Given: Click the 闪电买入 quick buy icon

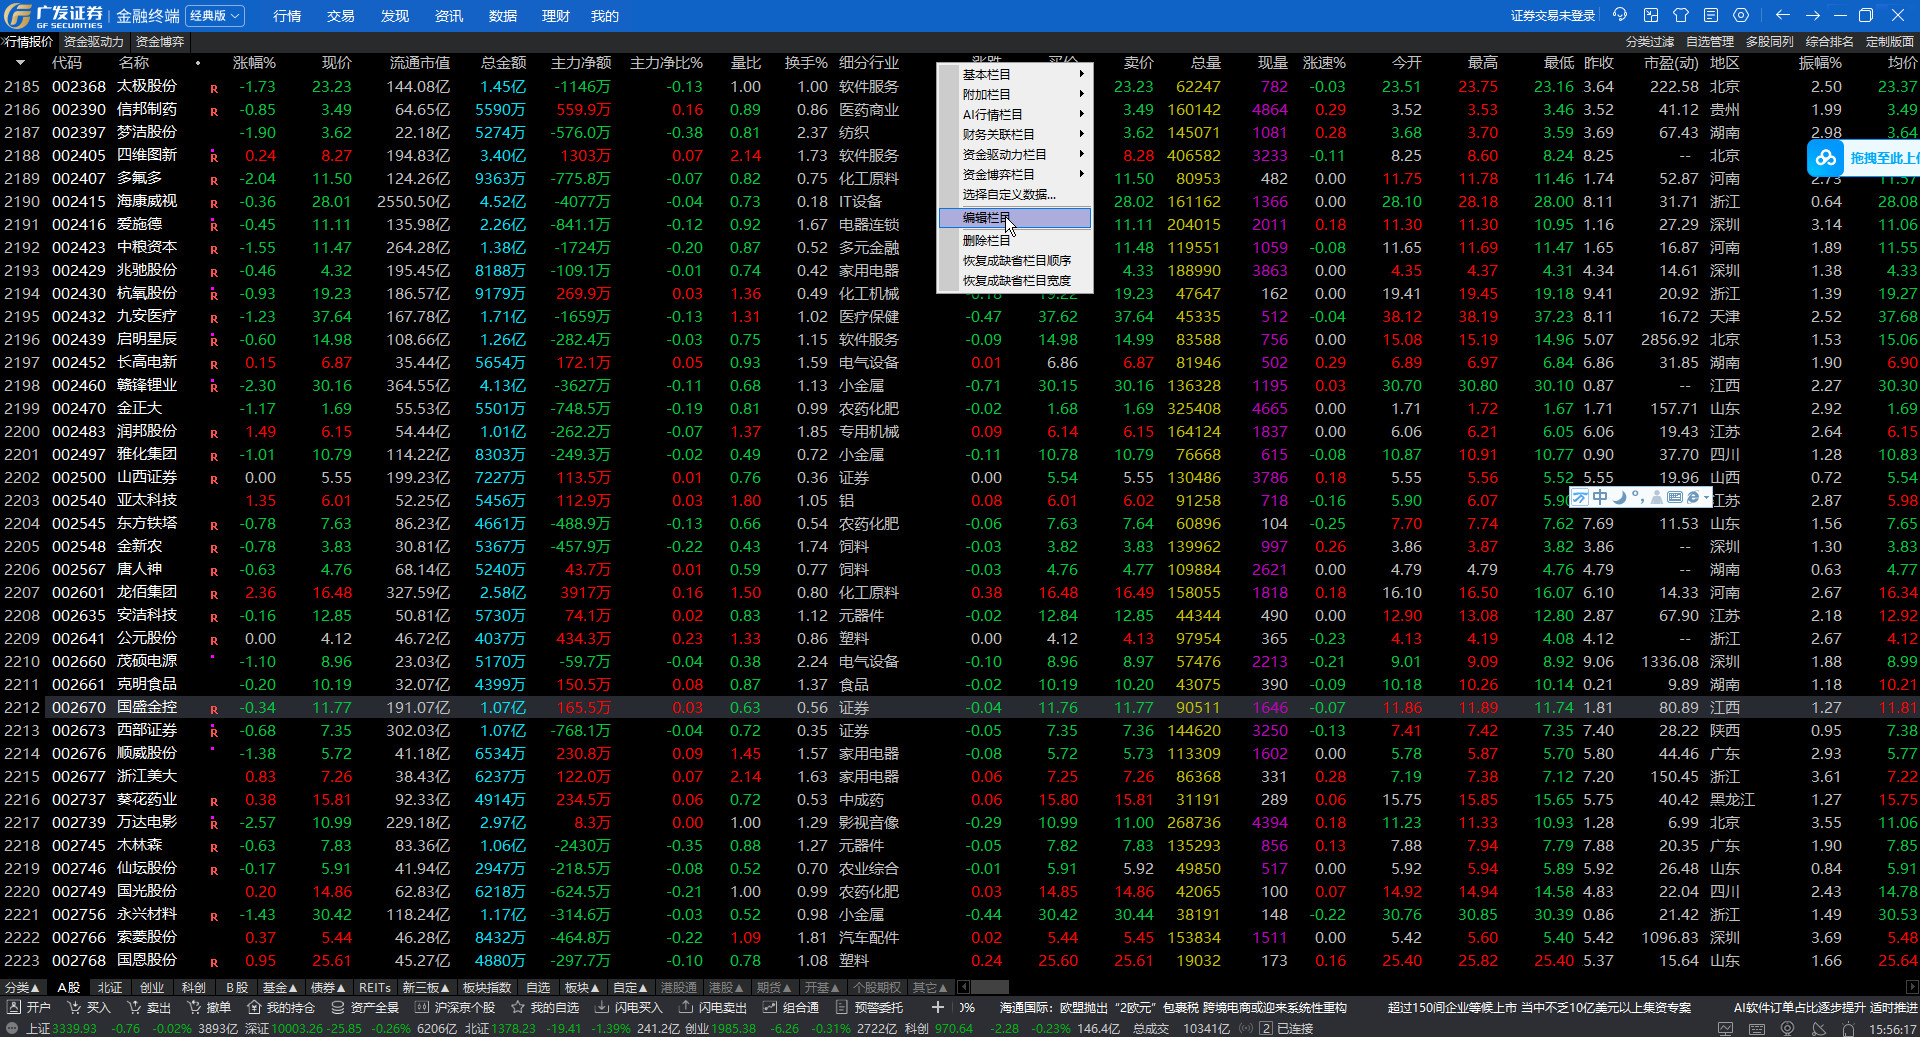Looking at the screenshot, I should (x=601, y=1008).
